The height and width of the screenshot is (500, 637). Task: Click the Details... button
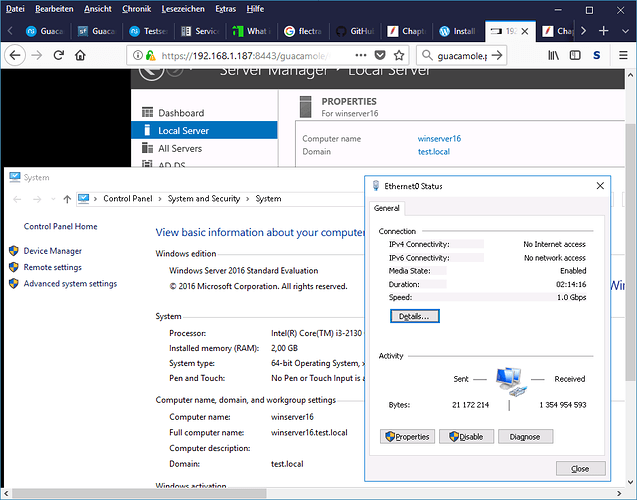(414, 316)
